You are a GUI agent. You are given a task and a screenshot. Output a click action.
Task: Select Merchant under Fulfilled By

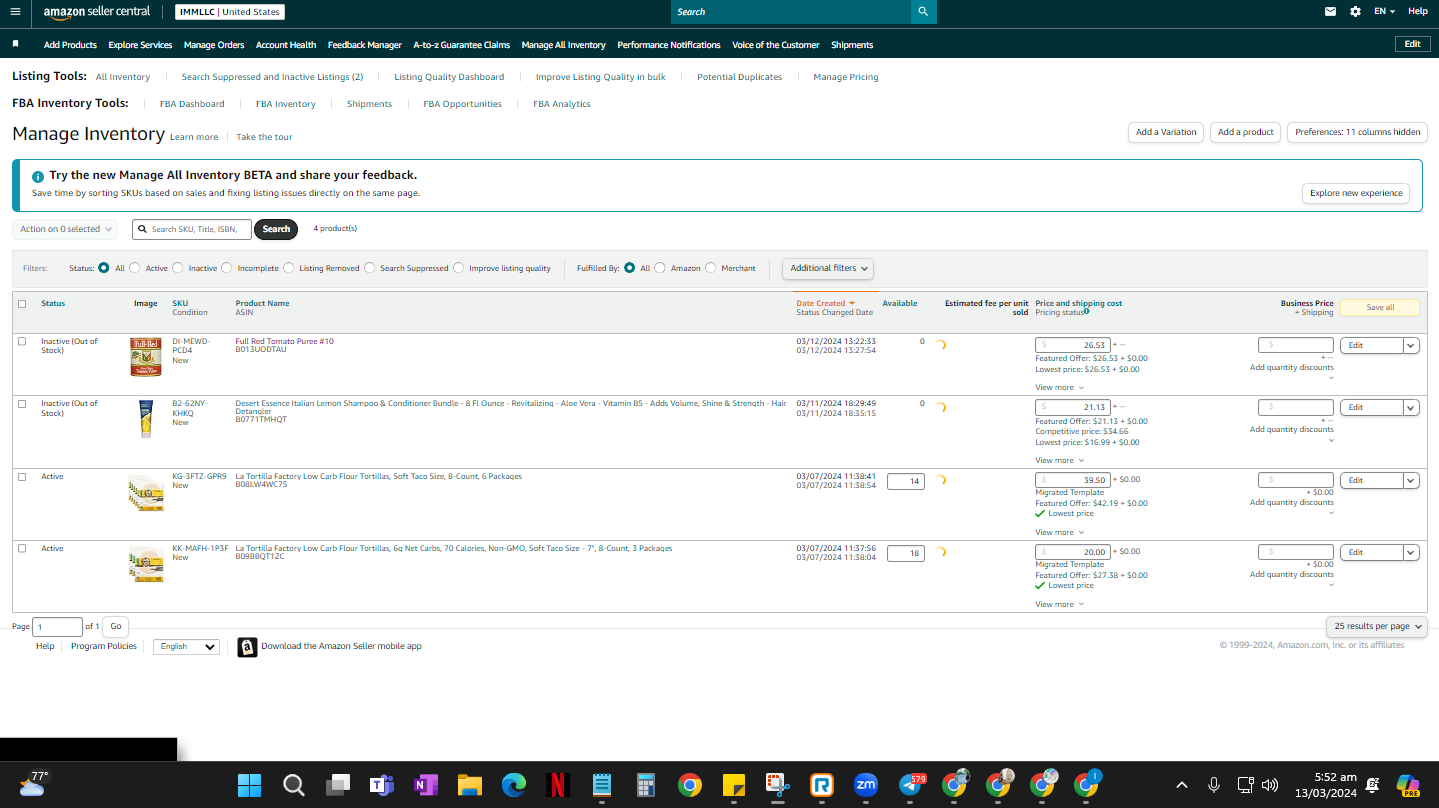point(711,268)
